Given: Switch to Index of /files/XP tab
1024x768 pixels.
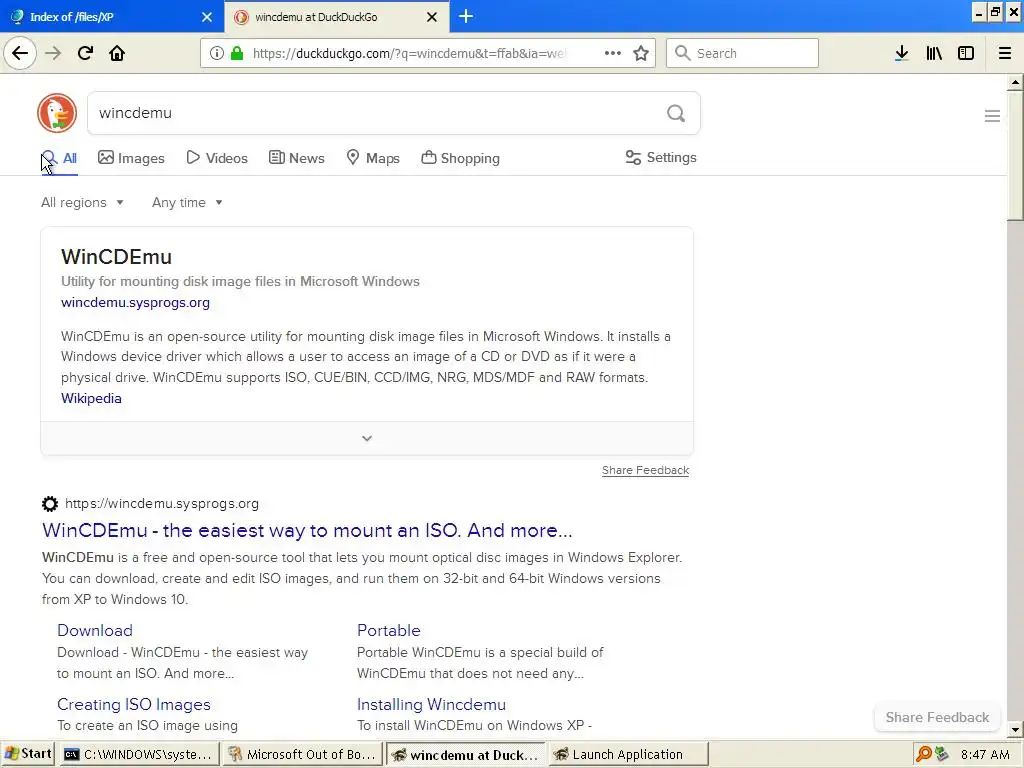Looking at the screenshot, I should point(112,16).
